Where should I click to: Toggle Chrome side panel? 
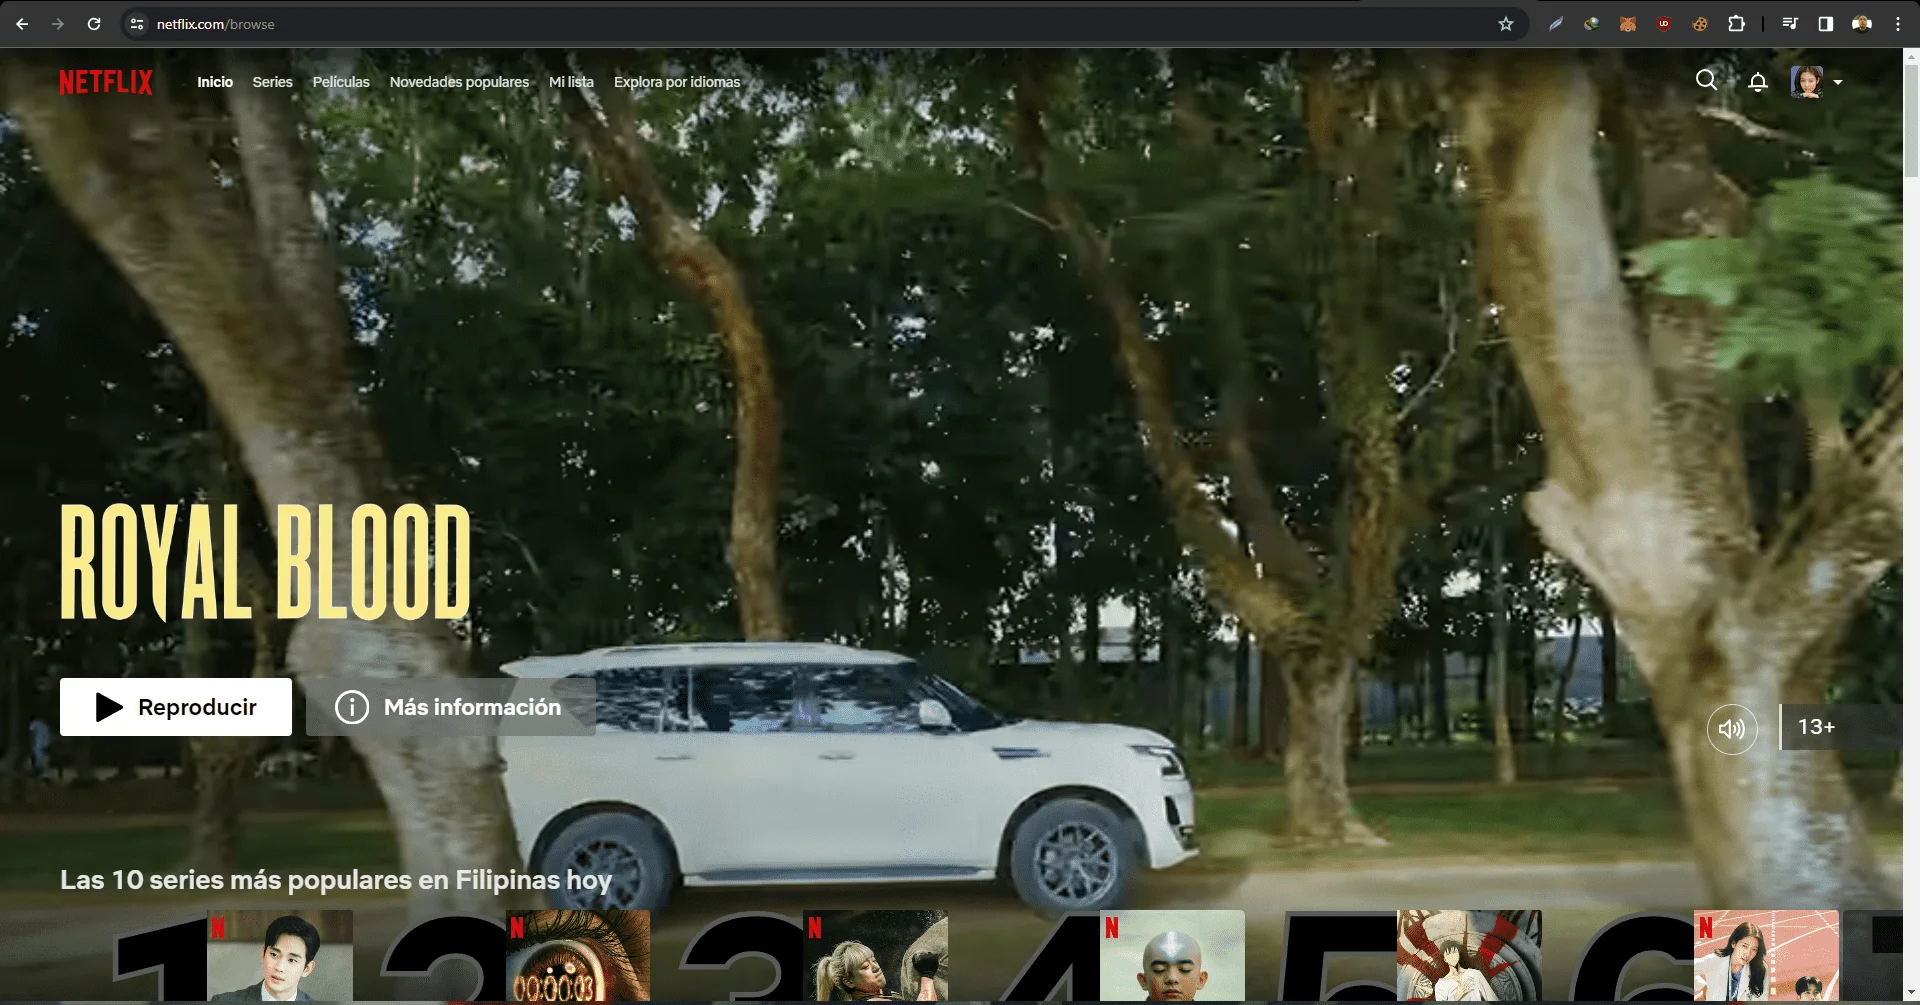coord(1826,24)
